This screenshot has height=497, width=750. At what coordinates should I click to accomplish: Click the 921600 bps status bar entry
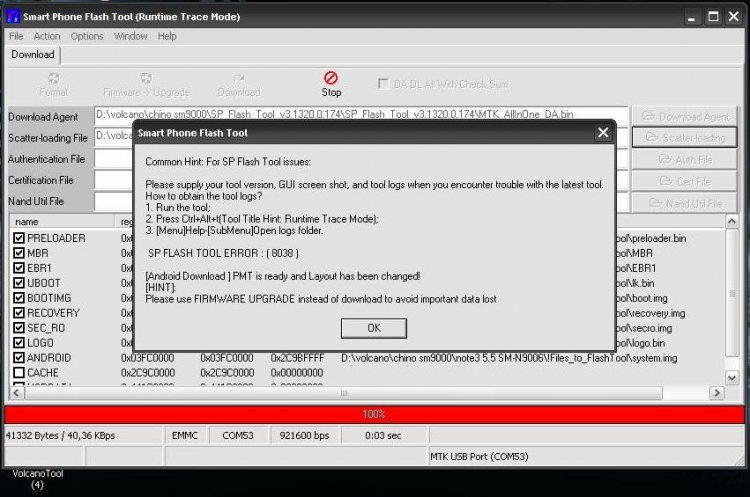coord(304,435)
